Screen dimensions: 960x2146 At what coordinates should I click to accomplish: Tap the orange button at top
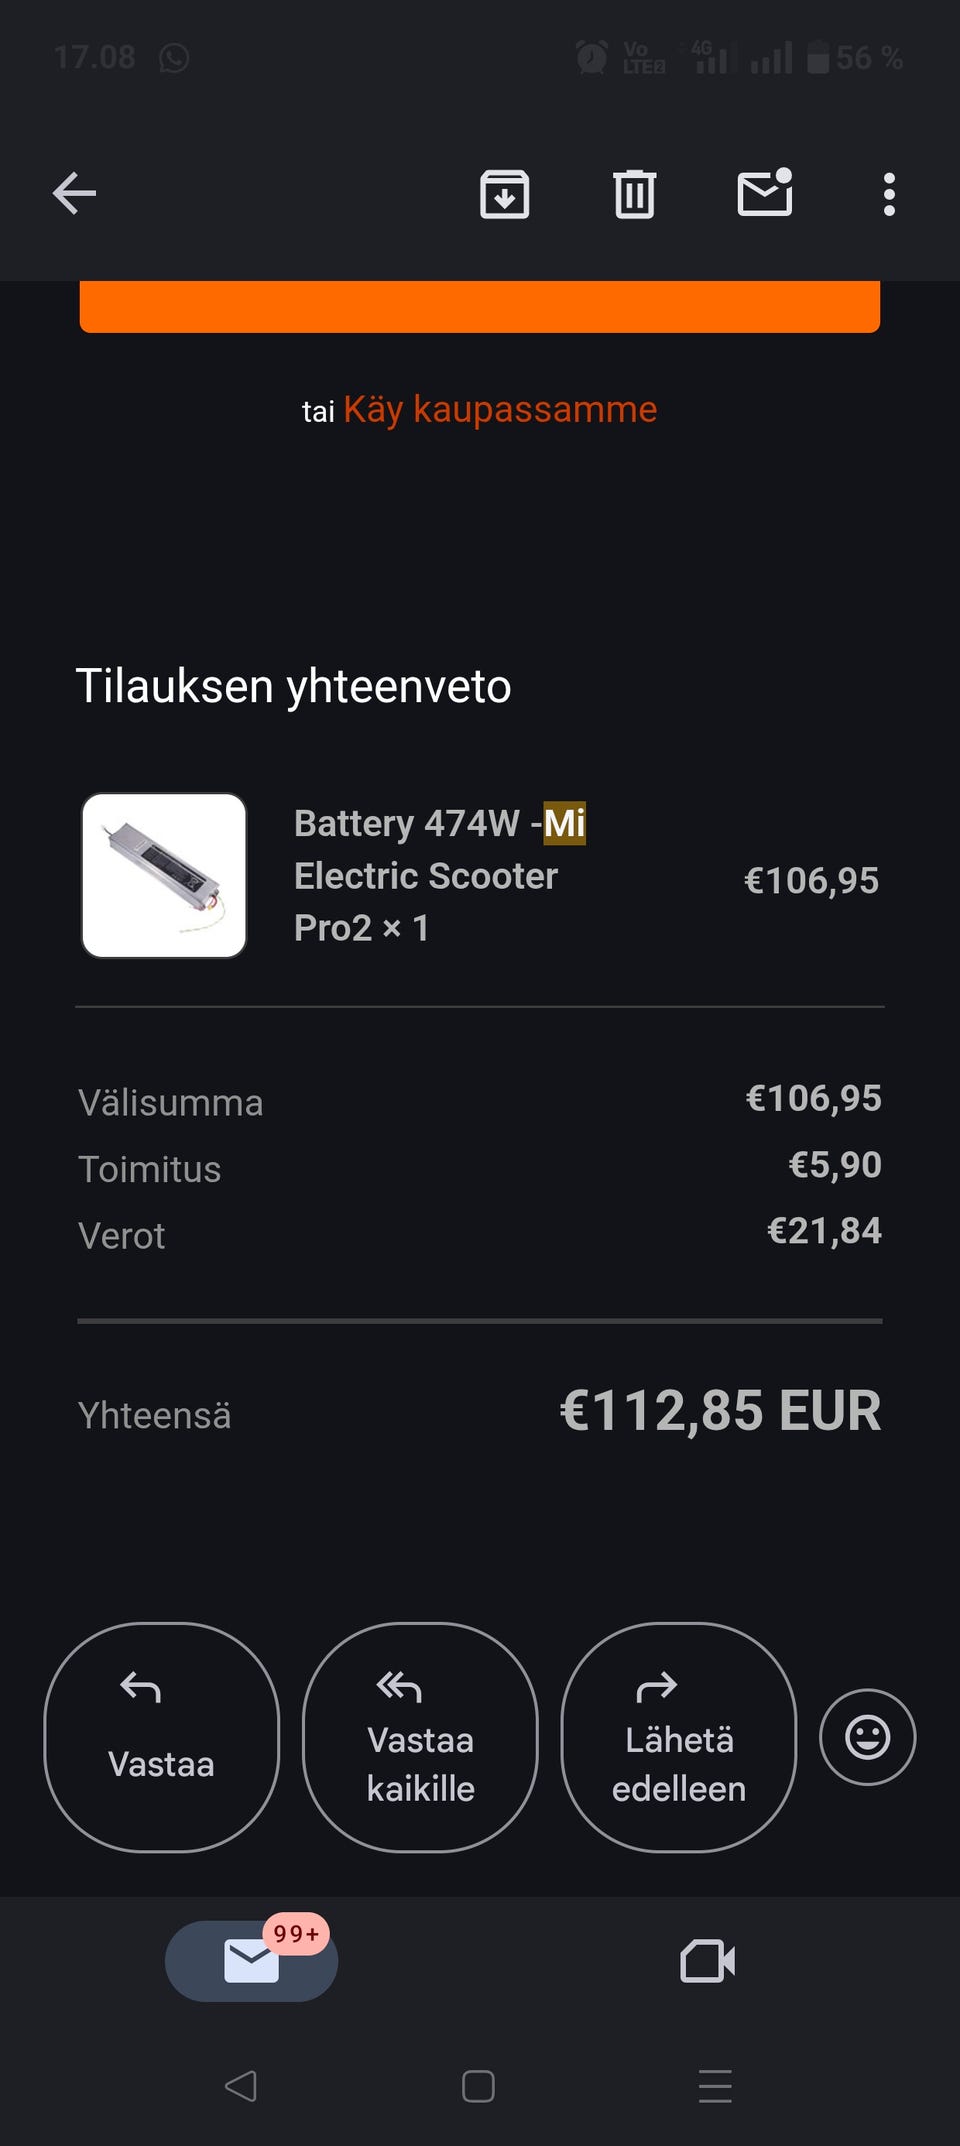point(480,307)
